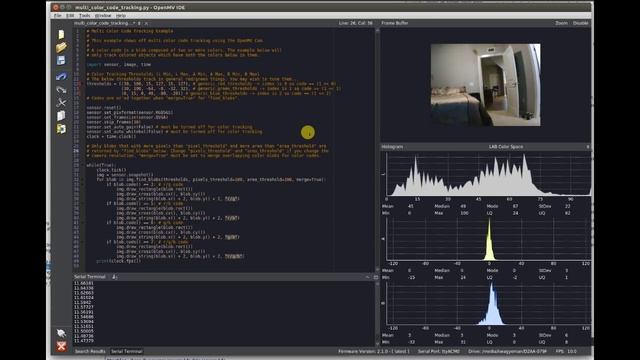Click the Firmware Version status entry
This screenshot has width=640, height=360.
coord(373,351)
